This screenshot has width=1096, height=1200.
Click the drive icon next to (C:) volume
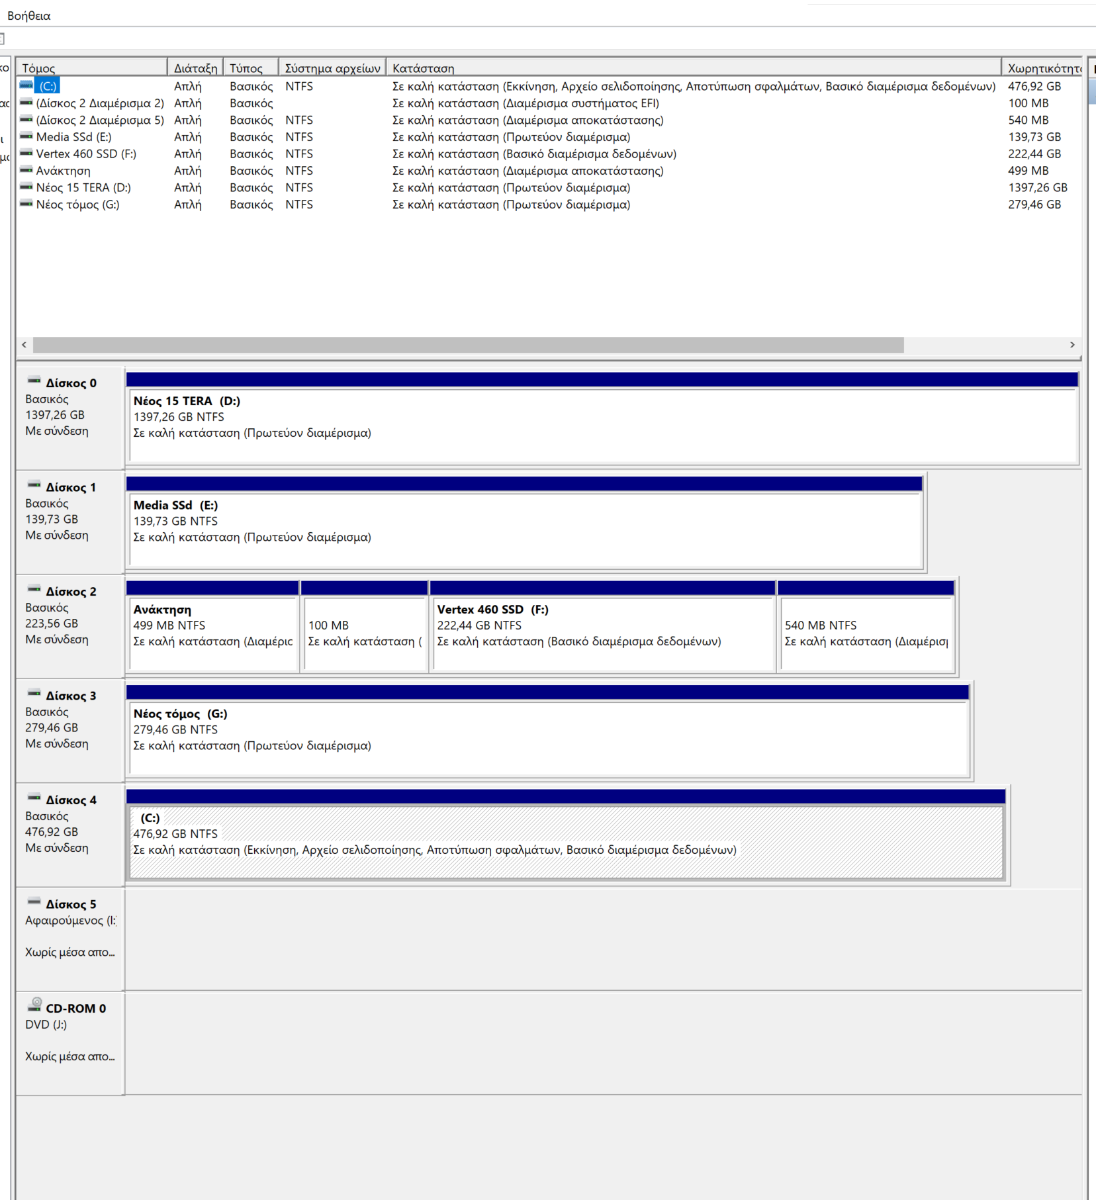[26, 86]
